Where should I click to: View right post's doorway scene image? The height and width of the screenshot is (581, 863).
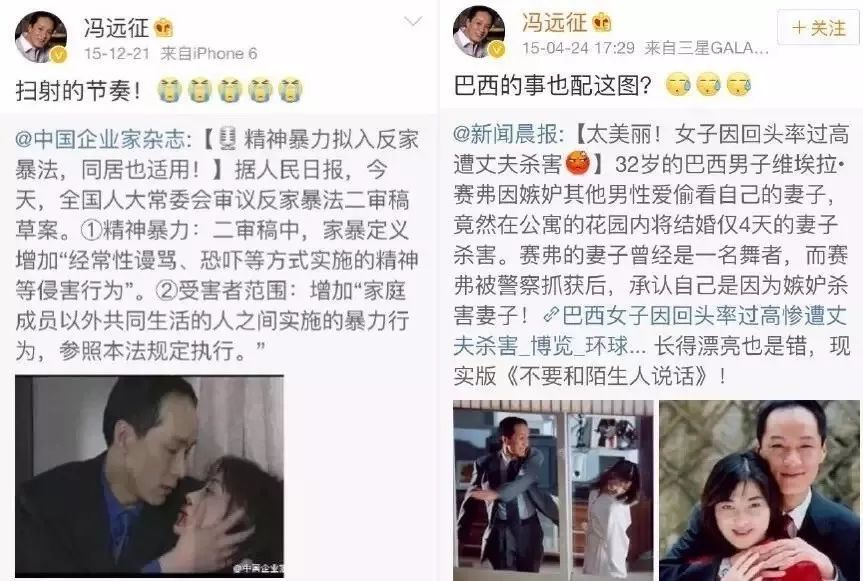pyautogui.click(x=553, y=490)
